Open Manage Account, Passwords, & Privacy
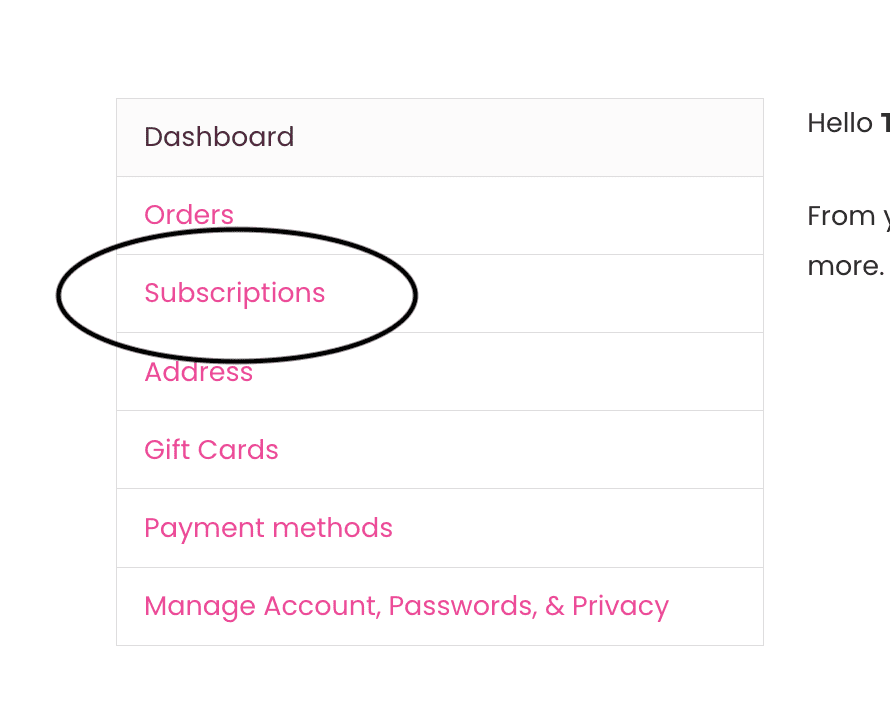 pos(406,606)
